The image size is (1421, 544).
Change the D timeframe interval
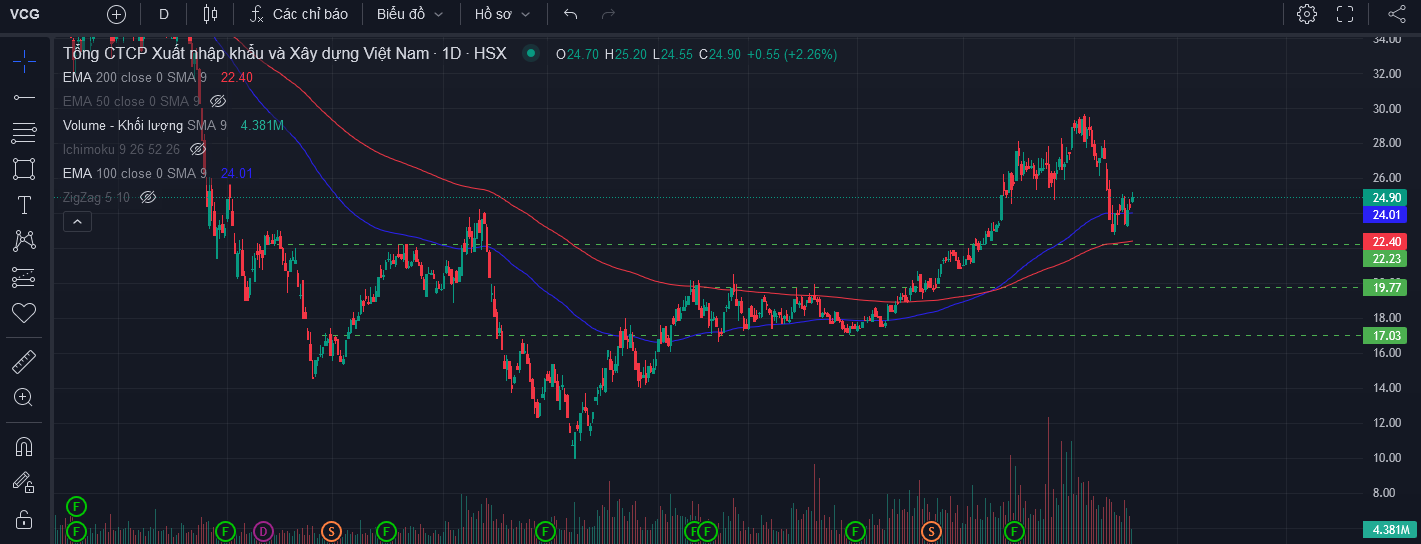tap(164, 14)
